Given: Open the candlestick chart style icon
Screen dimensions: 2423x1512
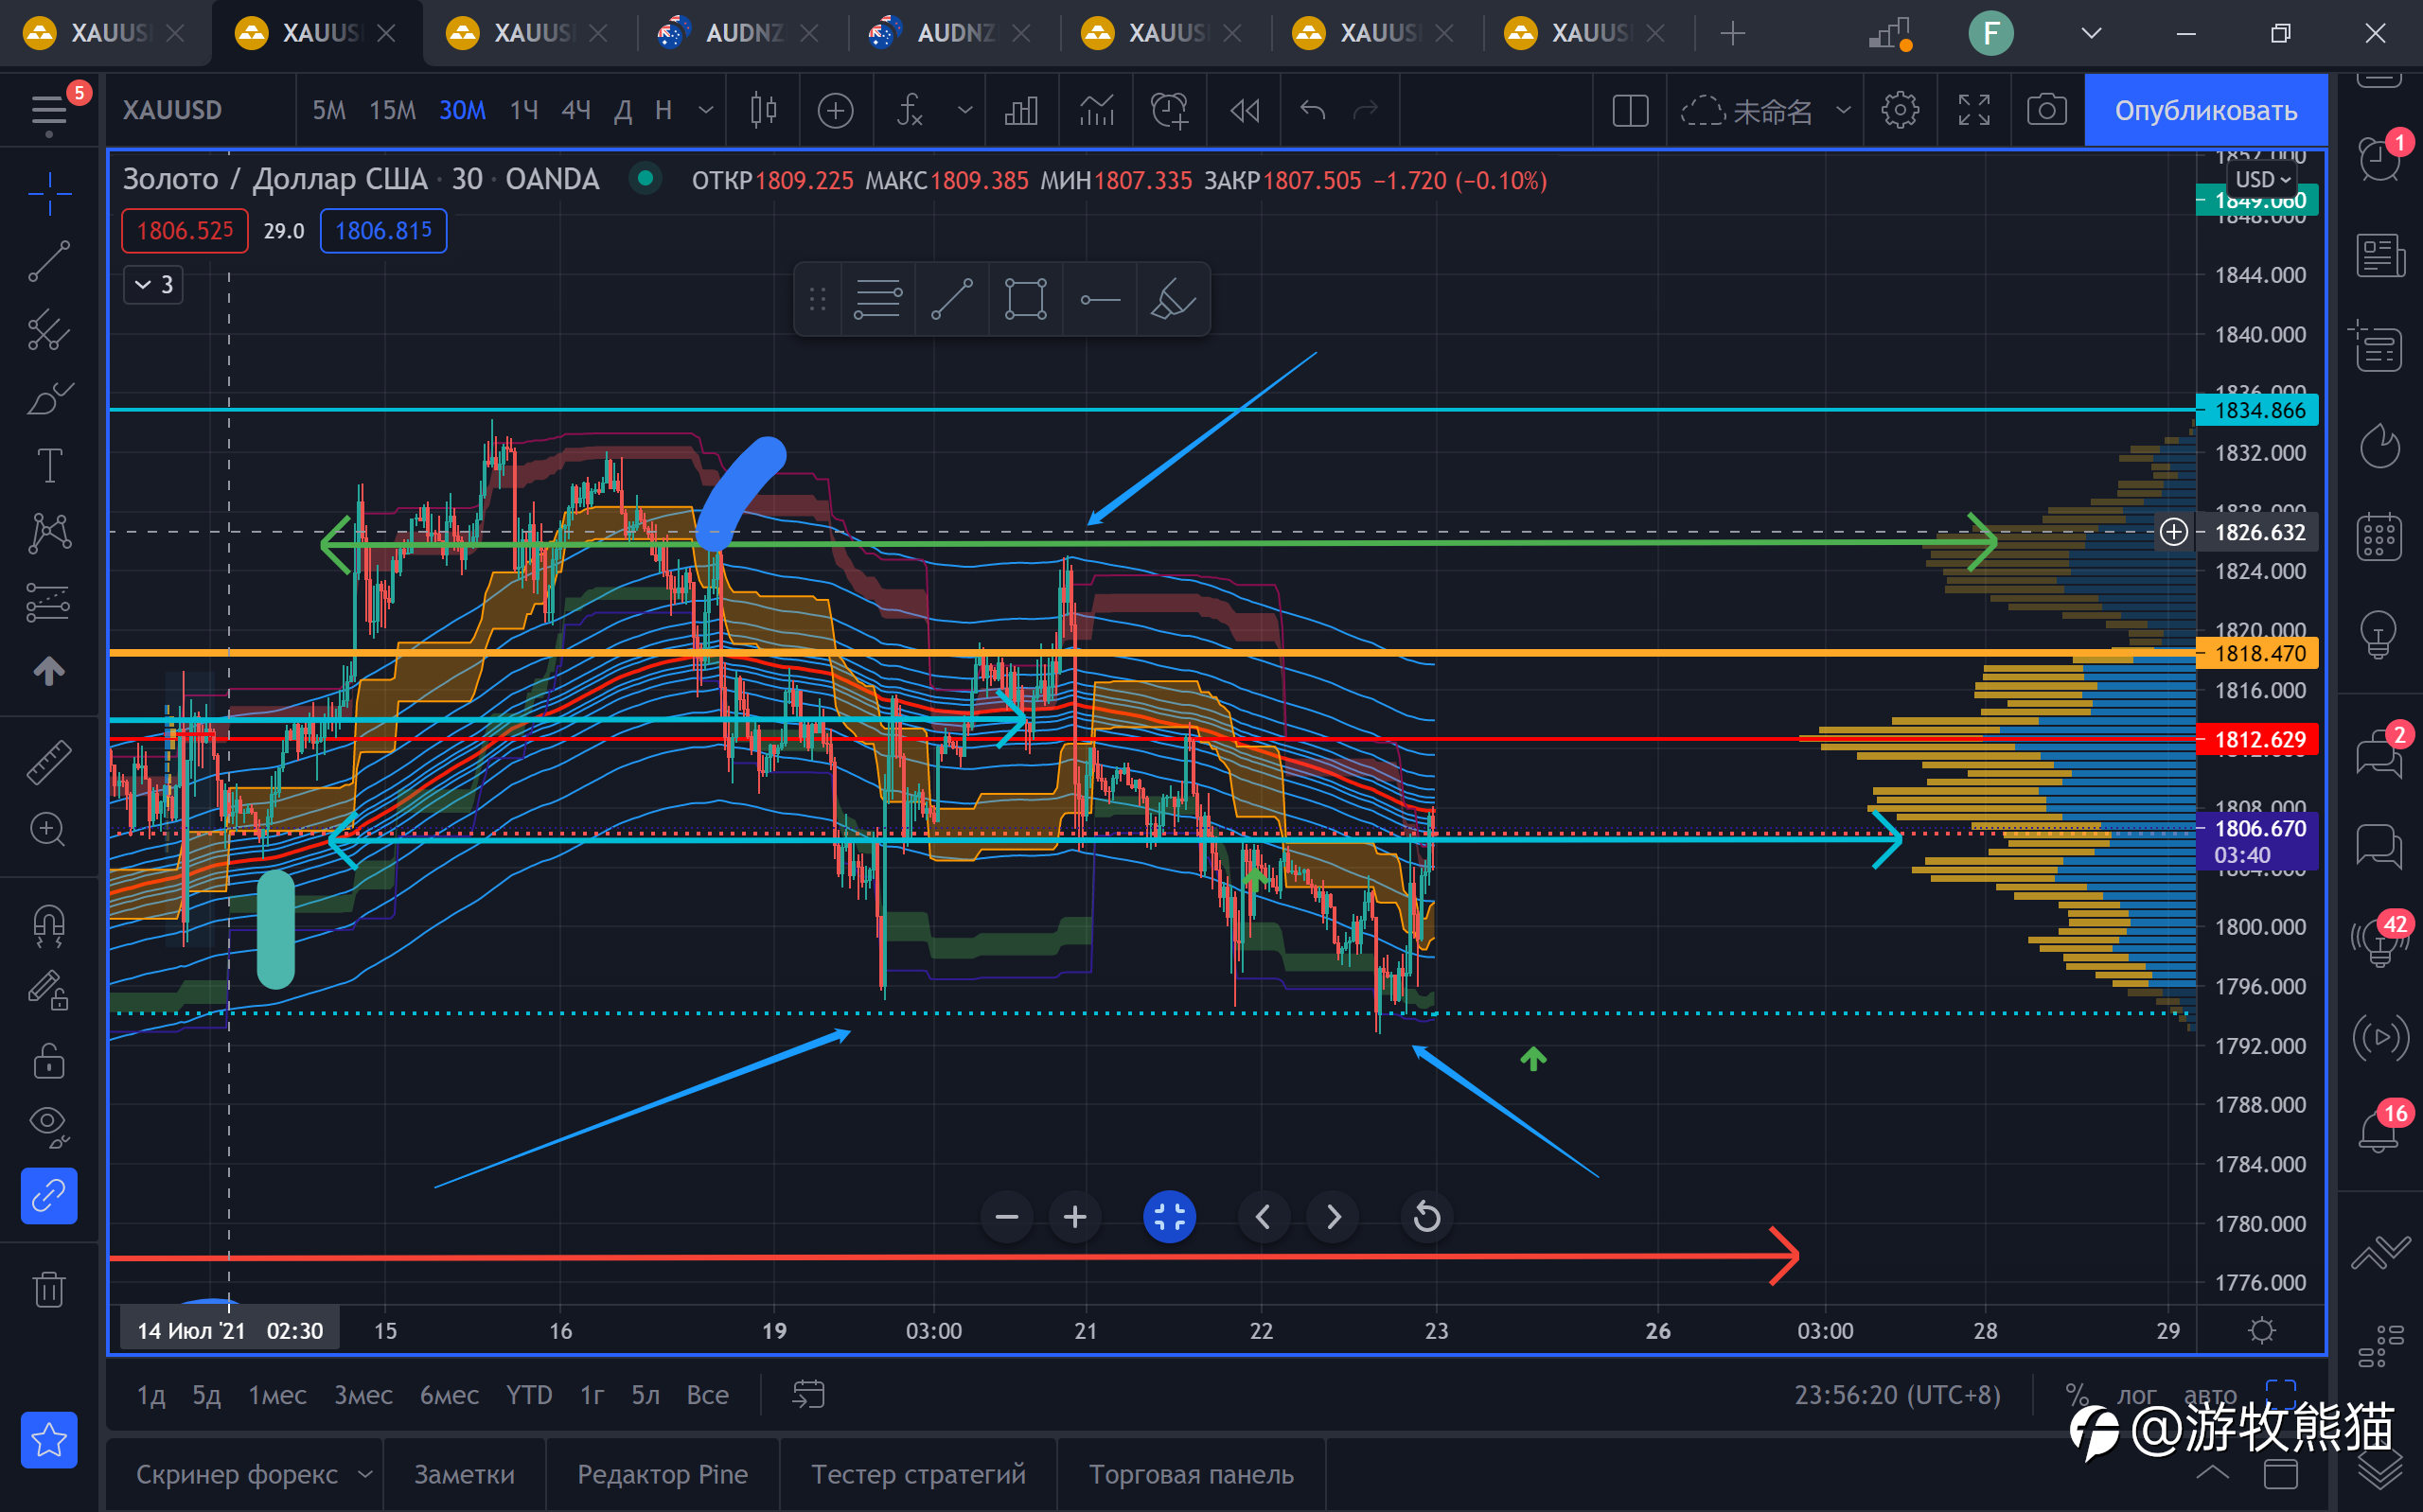Looking at the screenshot, I should click(763, 110).
